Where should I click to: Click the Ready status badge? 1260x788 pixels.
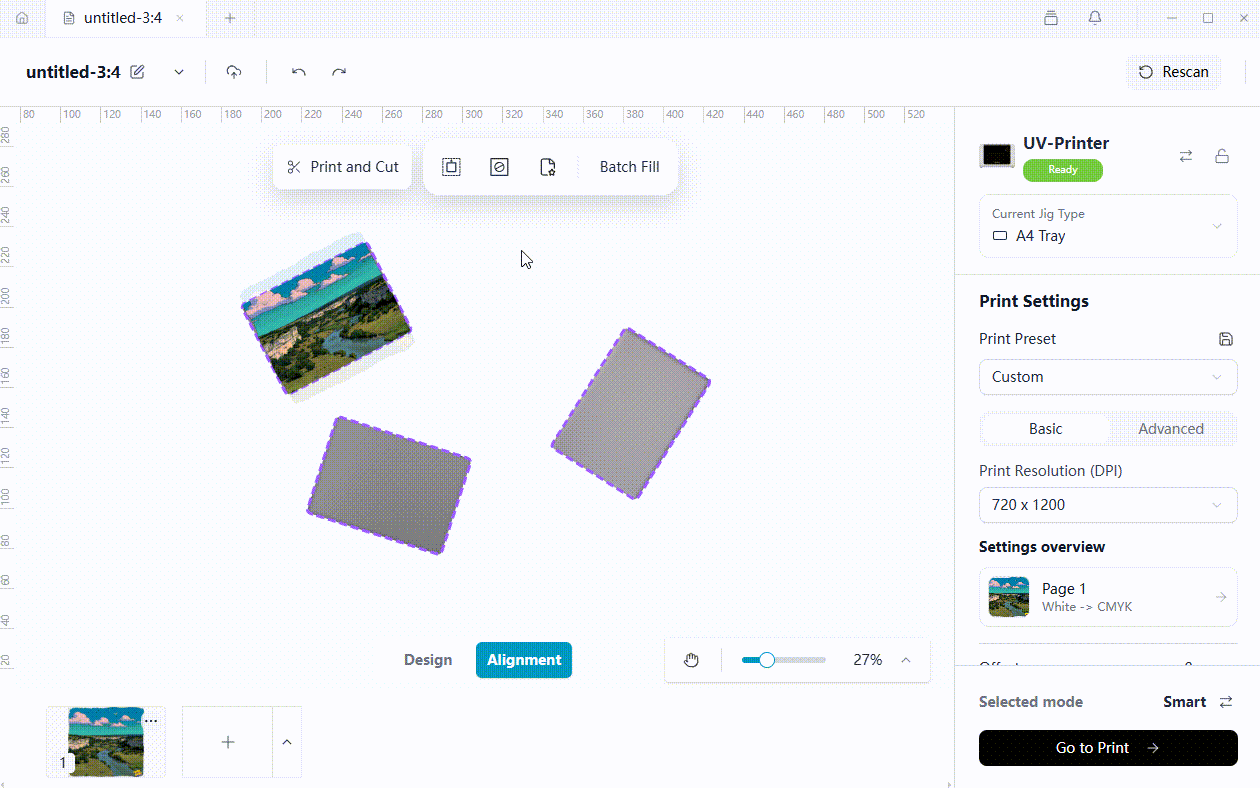pyautogui.click(x=1063, y=170)
